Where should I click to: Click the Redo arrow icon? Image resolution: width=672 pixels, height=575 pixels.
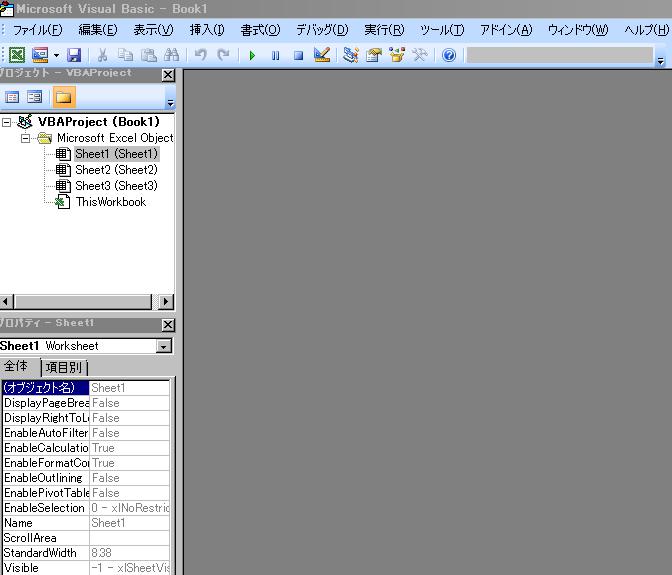pyautogui.click(x=223, y=55)
